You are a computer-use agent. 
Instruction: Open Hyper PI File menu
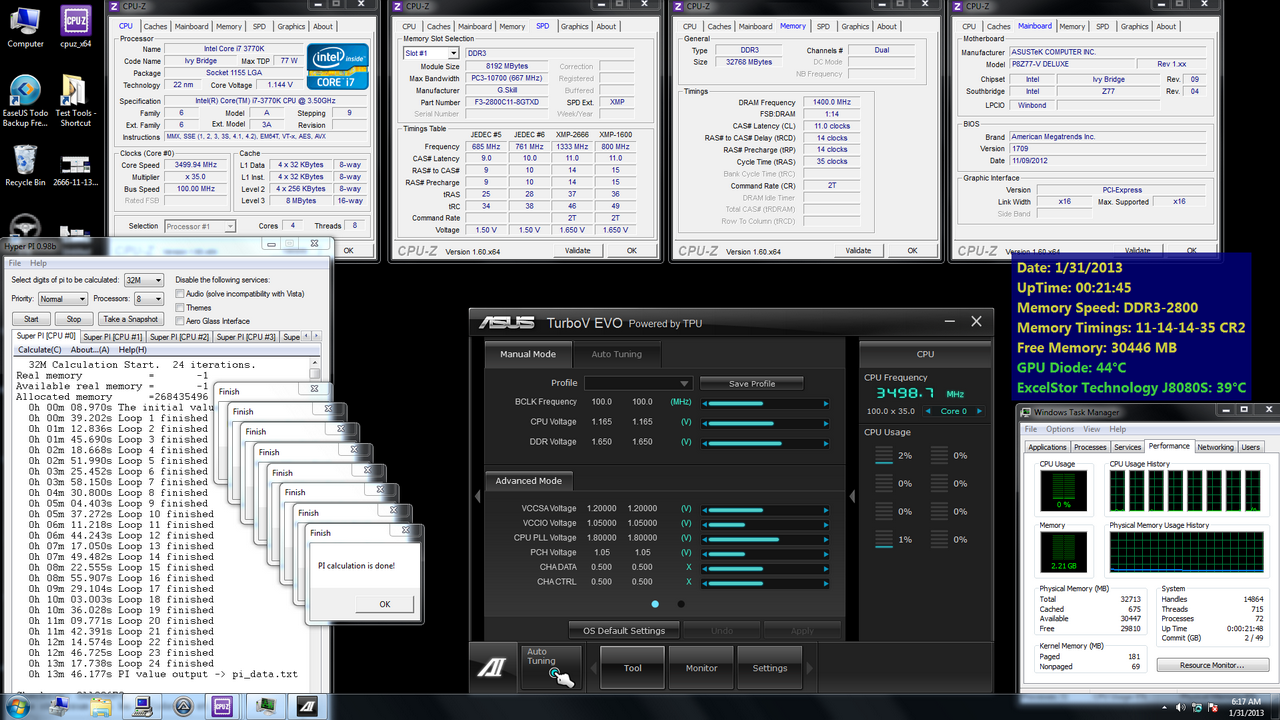(x=14, y=263)
